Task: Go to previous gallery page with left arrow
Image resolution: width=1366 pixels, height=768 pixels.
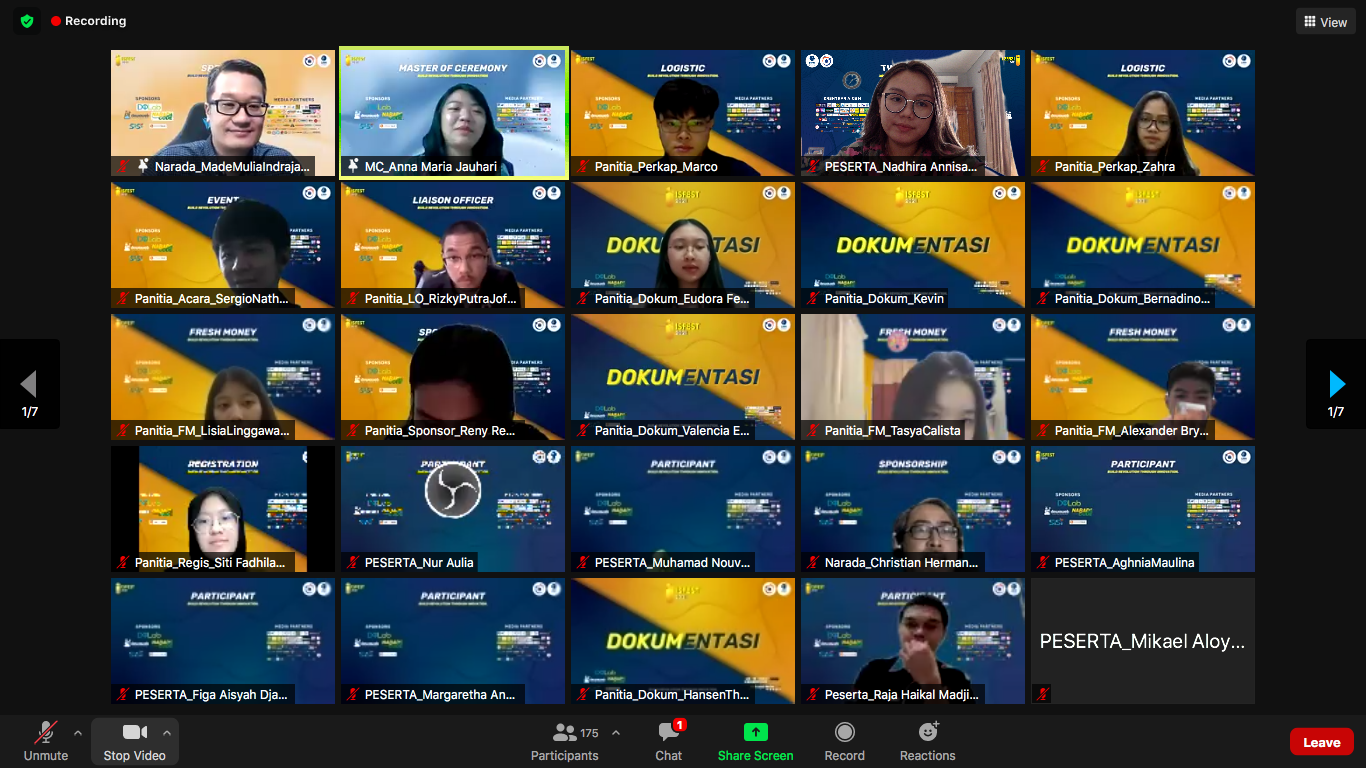Action: click(29, 384)
